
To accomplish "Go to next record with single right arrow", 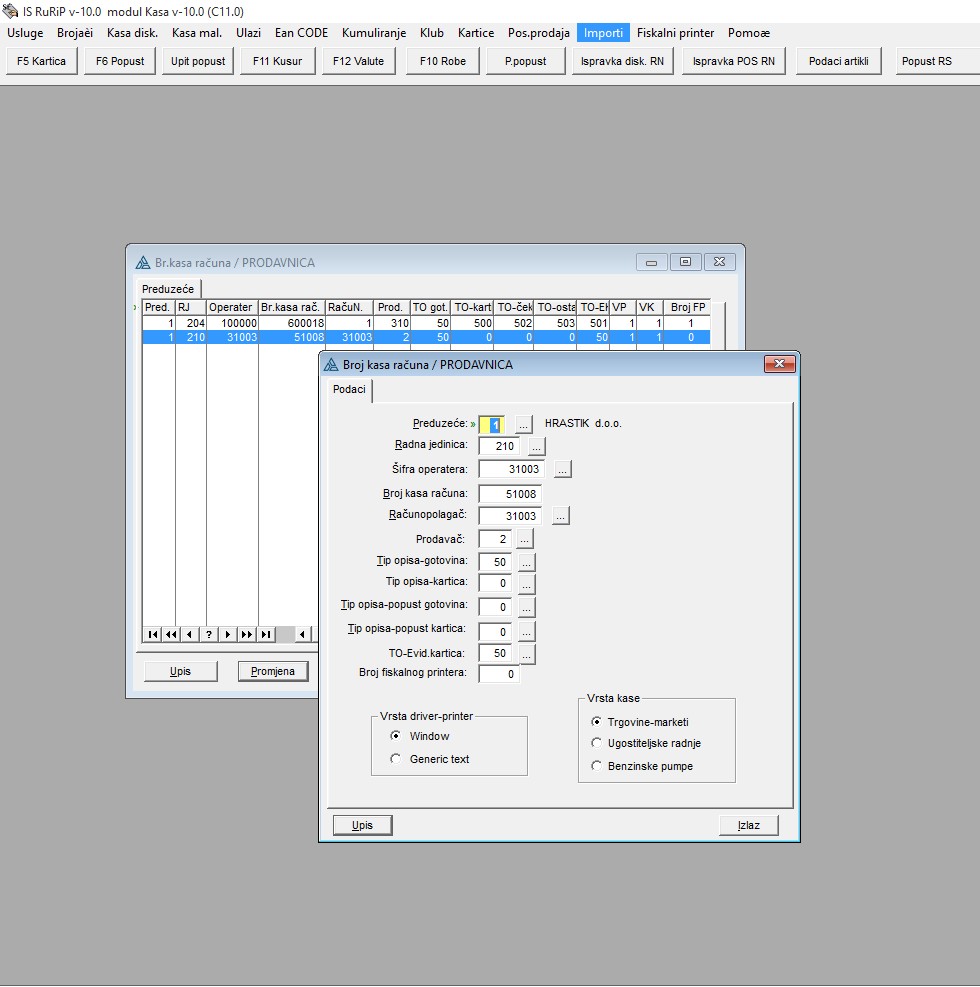I will pos(228,634).
